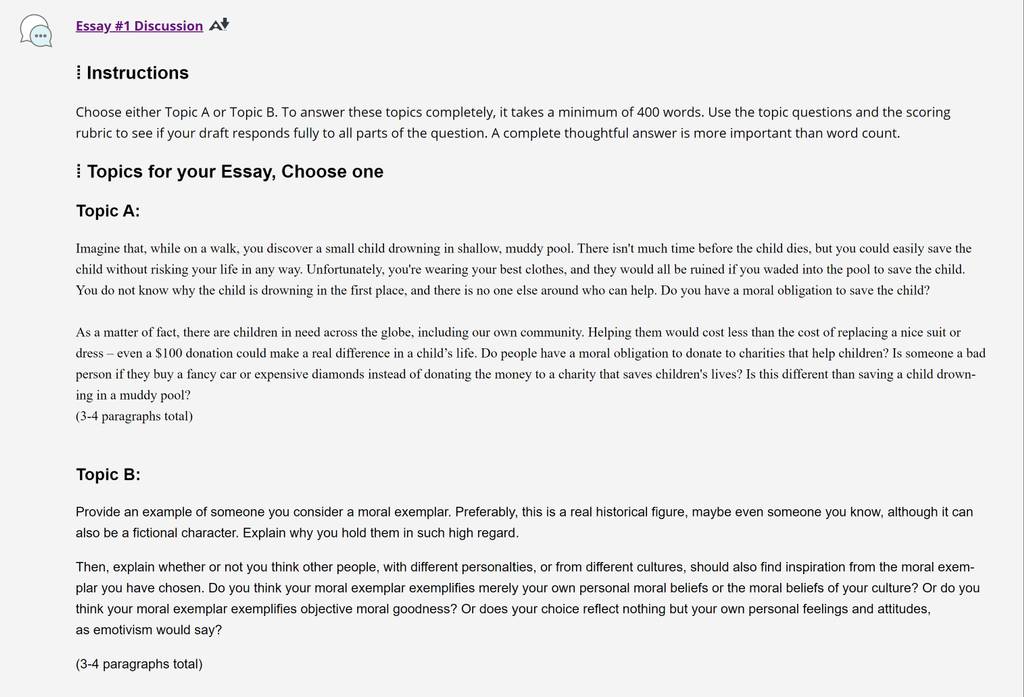Click the Topic A heading
Screen dimensions: 1024x697
coord(108,211)
